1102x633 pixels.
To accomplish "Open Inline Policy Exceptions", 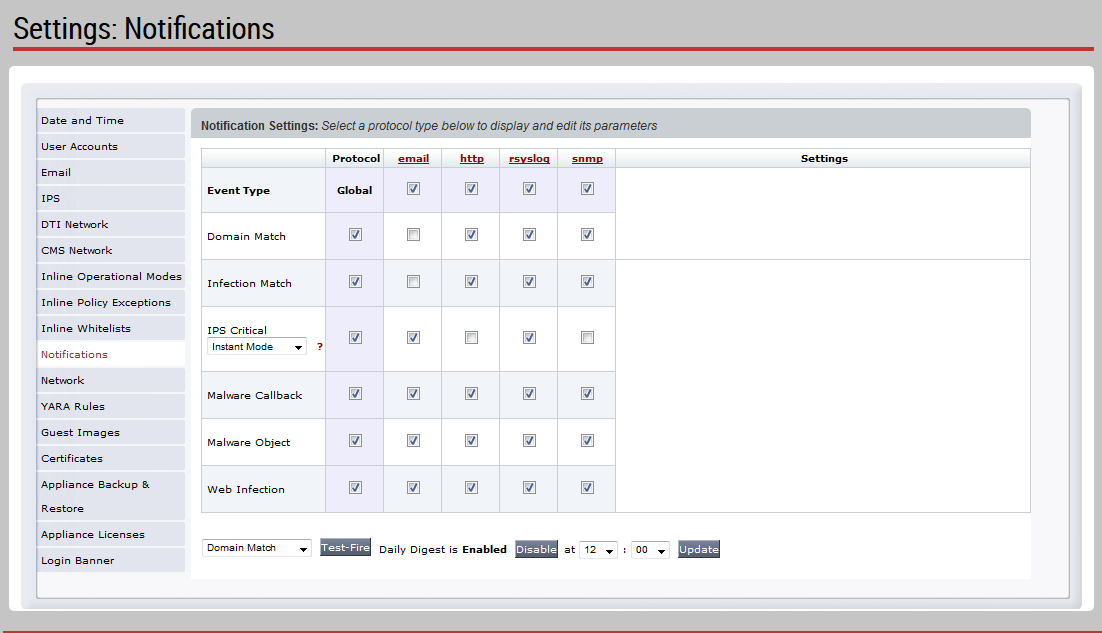I will point(111,302).
